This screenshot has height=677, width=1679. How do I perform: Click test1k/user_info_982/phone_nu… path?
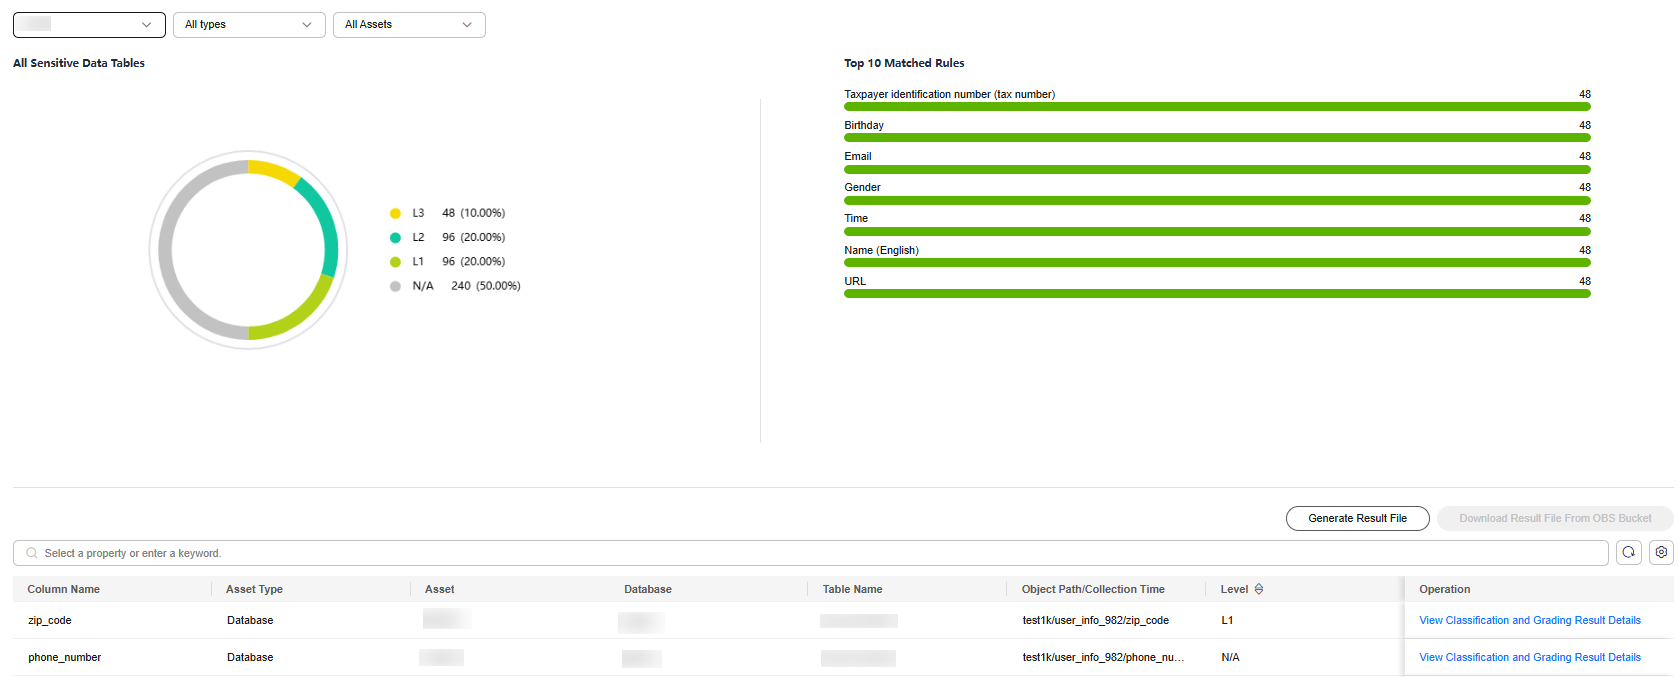1103,657
